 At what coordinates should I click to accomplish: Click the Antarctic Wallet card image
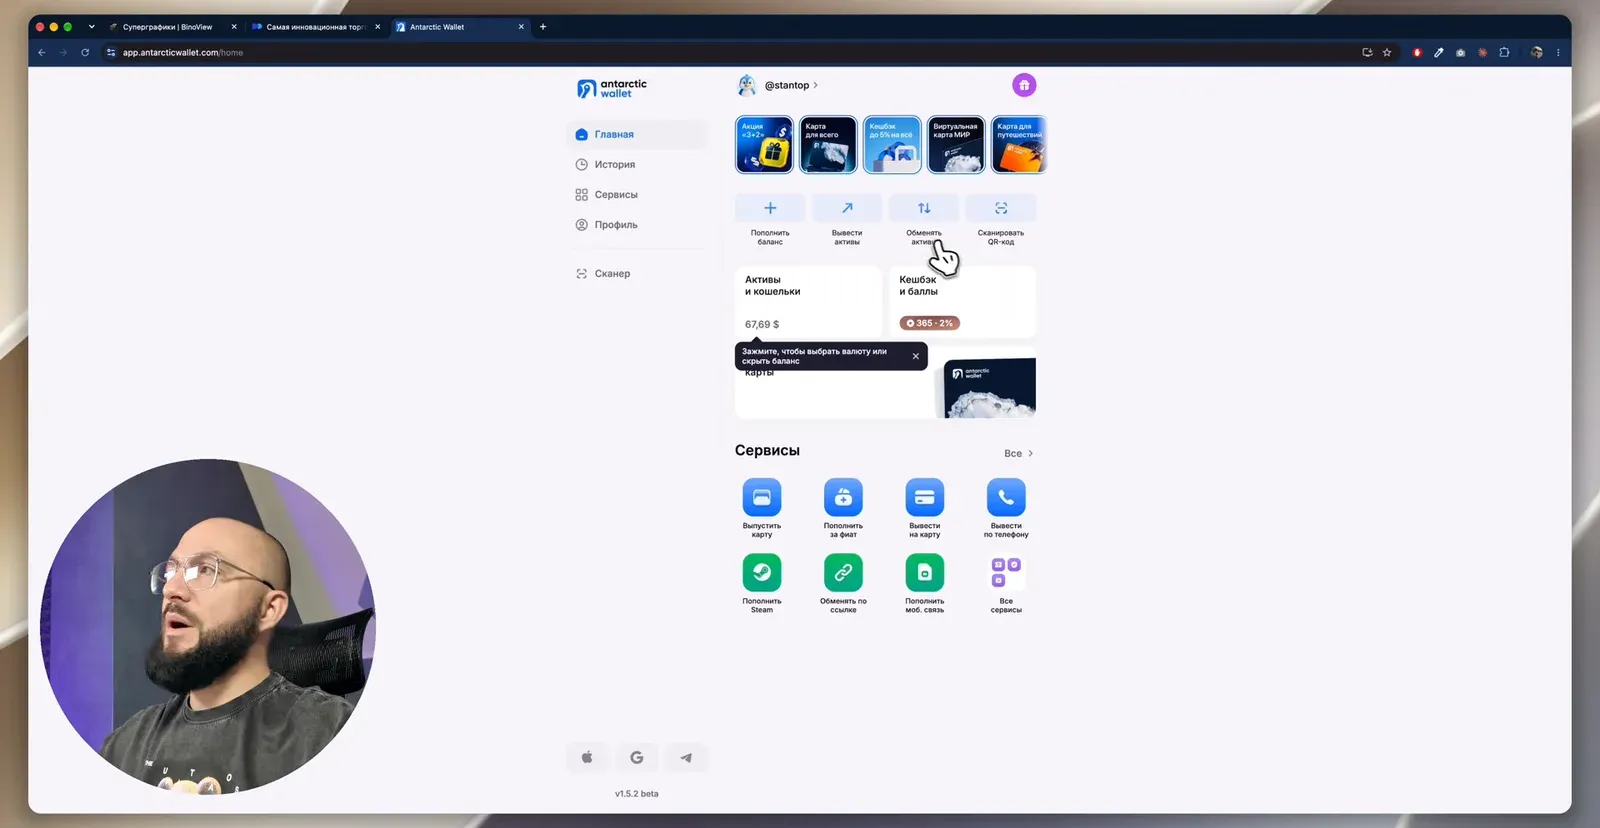(990, 387)
